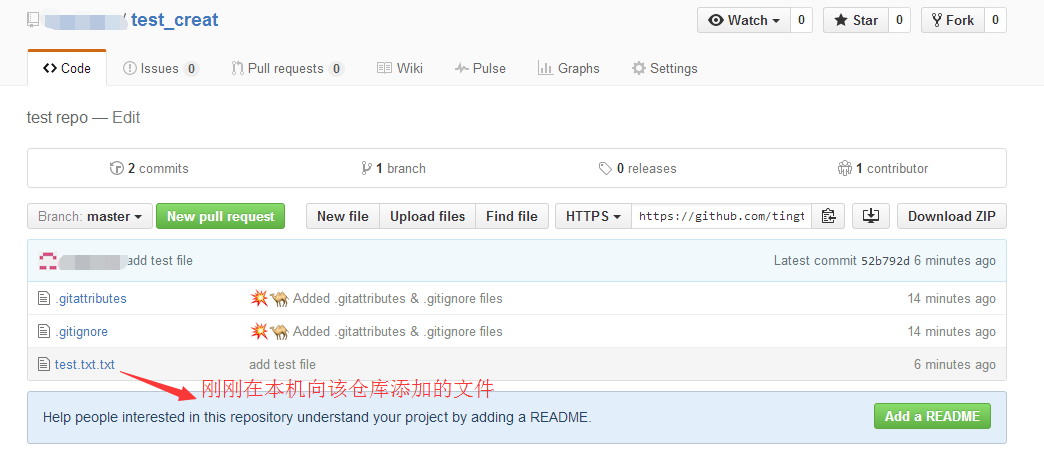Image resolution: width=1044 pixels, height=450 pixels.
Task: Open the stargazers count next to Star
Action: (899, 20)
